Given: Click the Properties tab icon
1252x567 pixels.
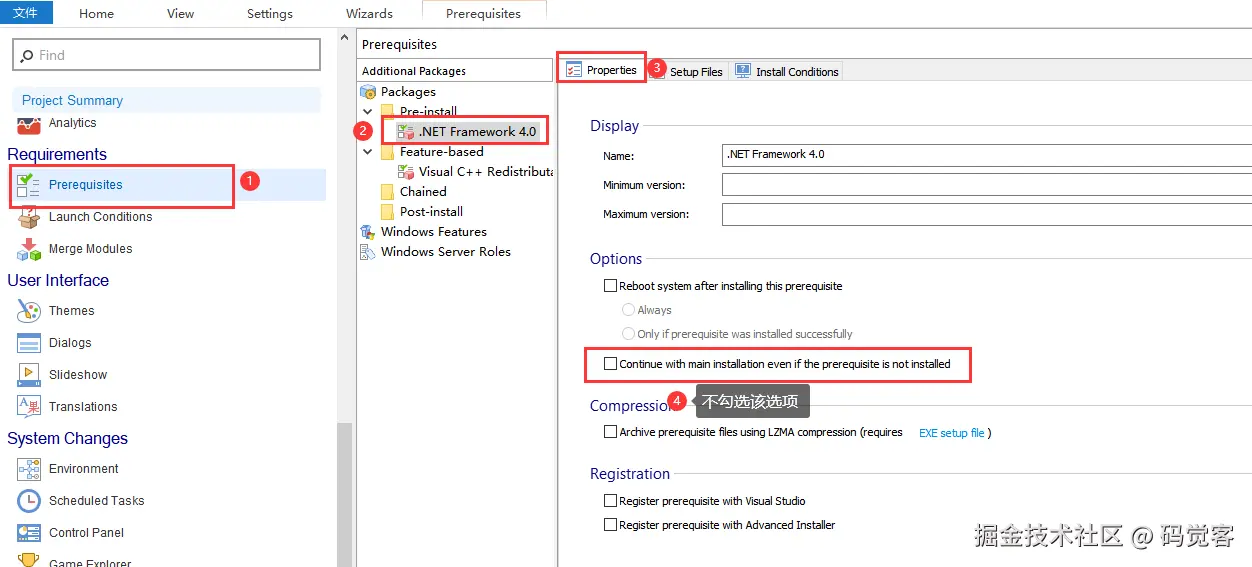Looking at the screenshot, I should pyautogui.click(x=574, y=70).
